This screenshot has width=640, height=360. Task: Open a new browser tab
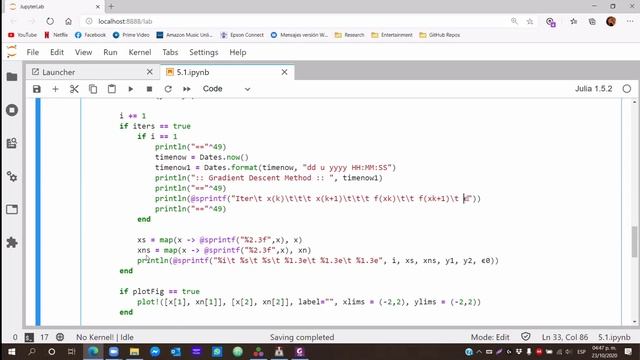[111, 7]
